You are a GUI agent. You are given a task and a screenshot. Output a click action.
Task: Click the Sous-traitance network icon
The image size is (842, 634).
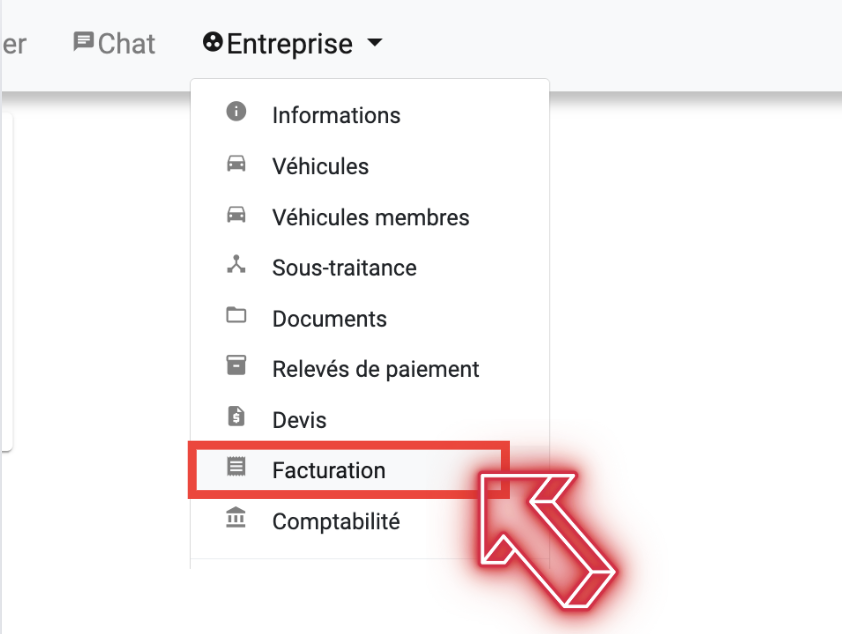[x=236, y=264]
